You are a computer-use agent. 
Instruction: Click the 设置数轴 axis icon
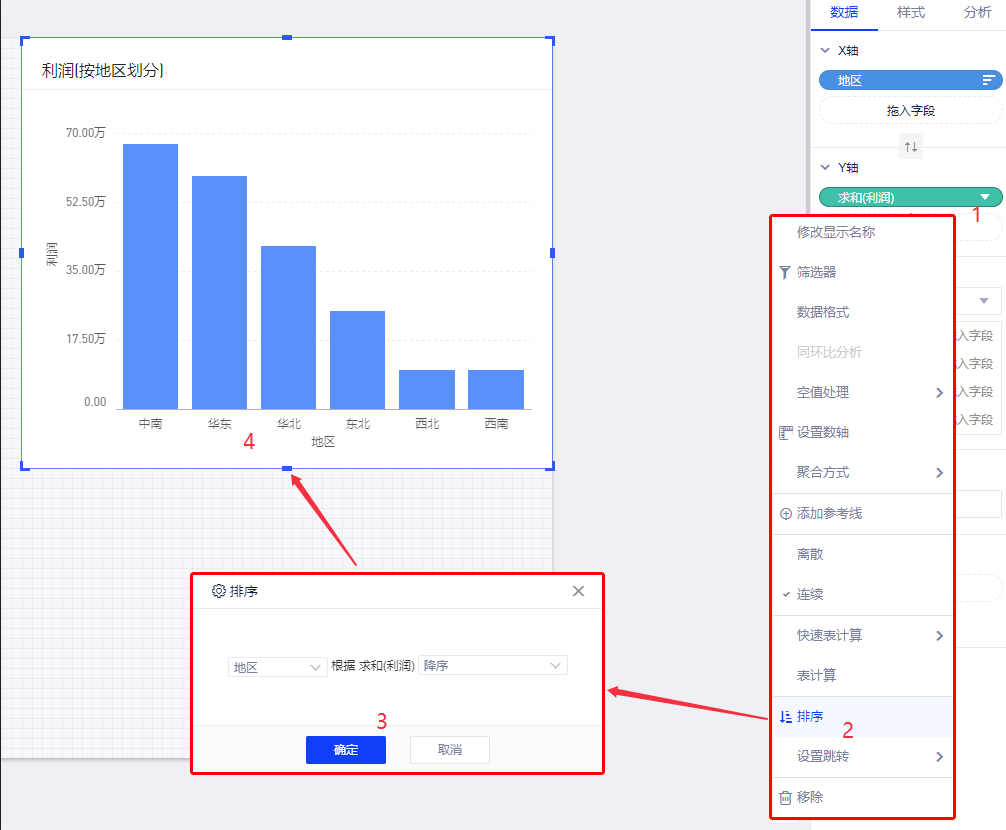pyautogui.click(x=785, y=433)
